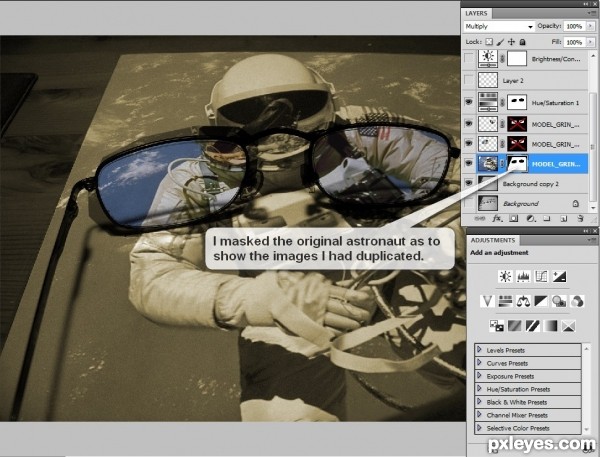Open the Layers panel options menu

pos(592,13)
